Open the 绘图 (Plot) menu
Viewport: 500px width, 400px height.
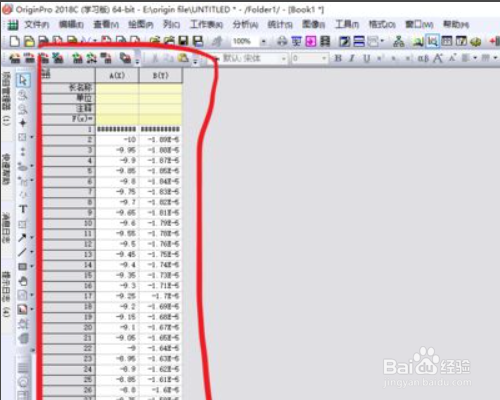click(x=141, y=24)
